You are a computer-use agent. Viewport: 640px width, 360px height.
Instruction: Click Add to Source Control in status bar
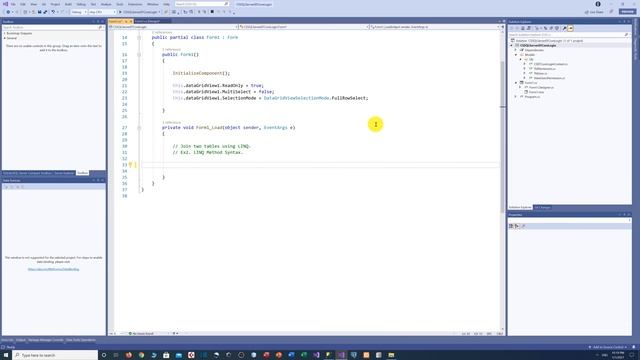click(x=608, y=347)
